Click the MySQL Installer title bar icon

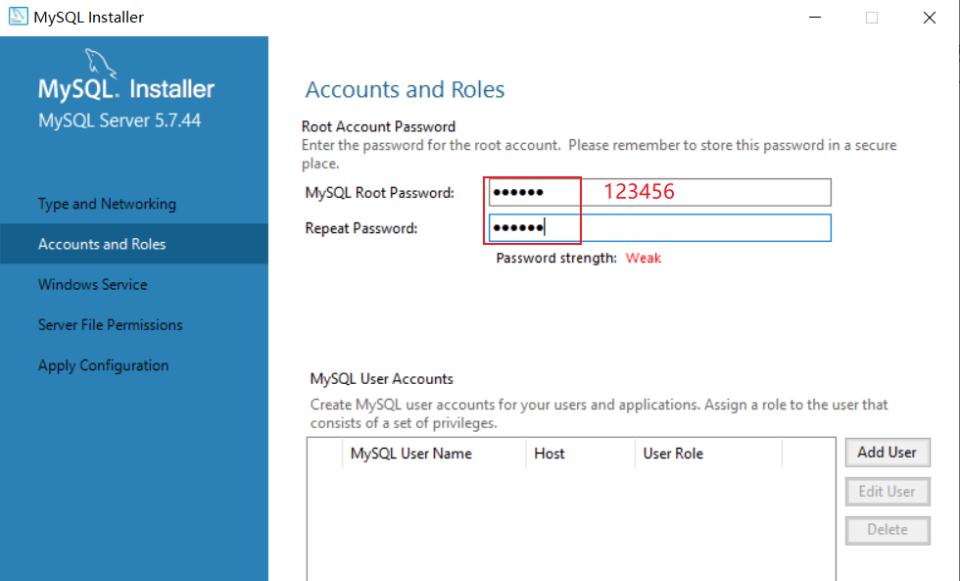point(18,17)
